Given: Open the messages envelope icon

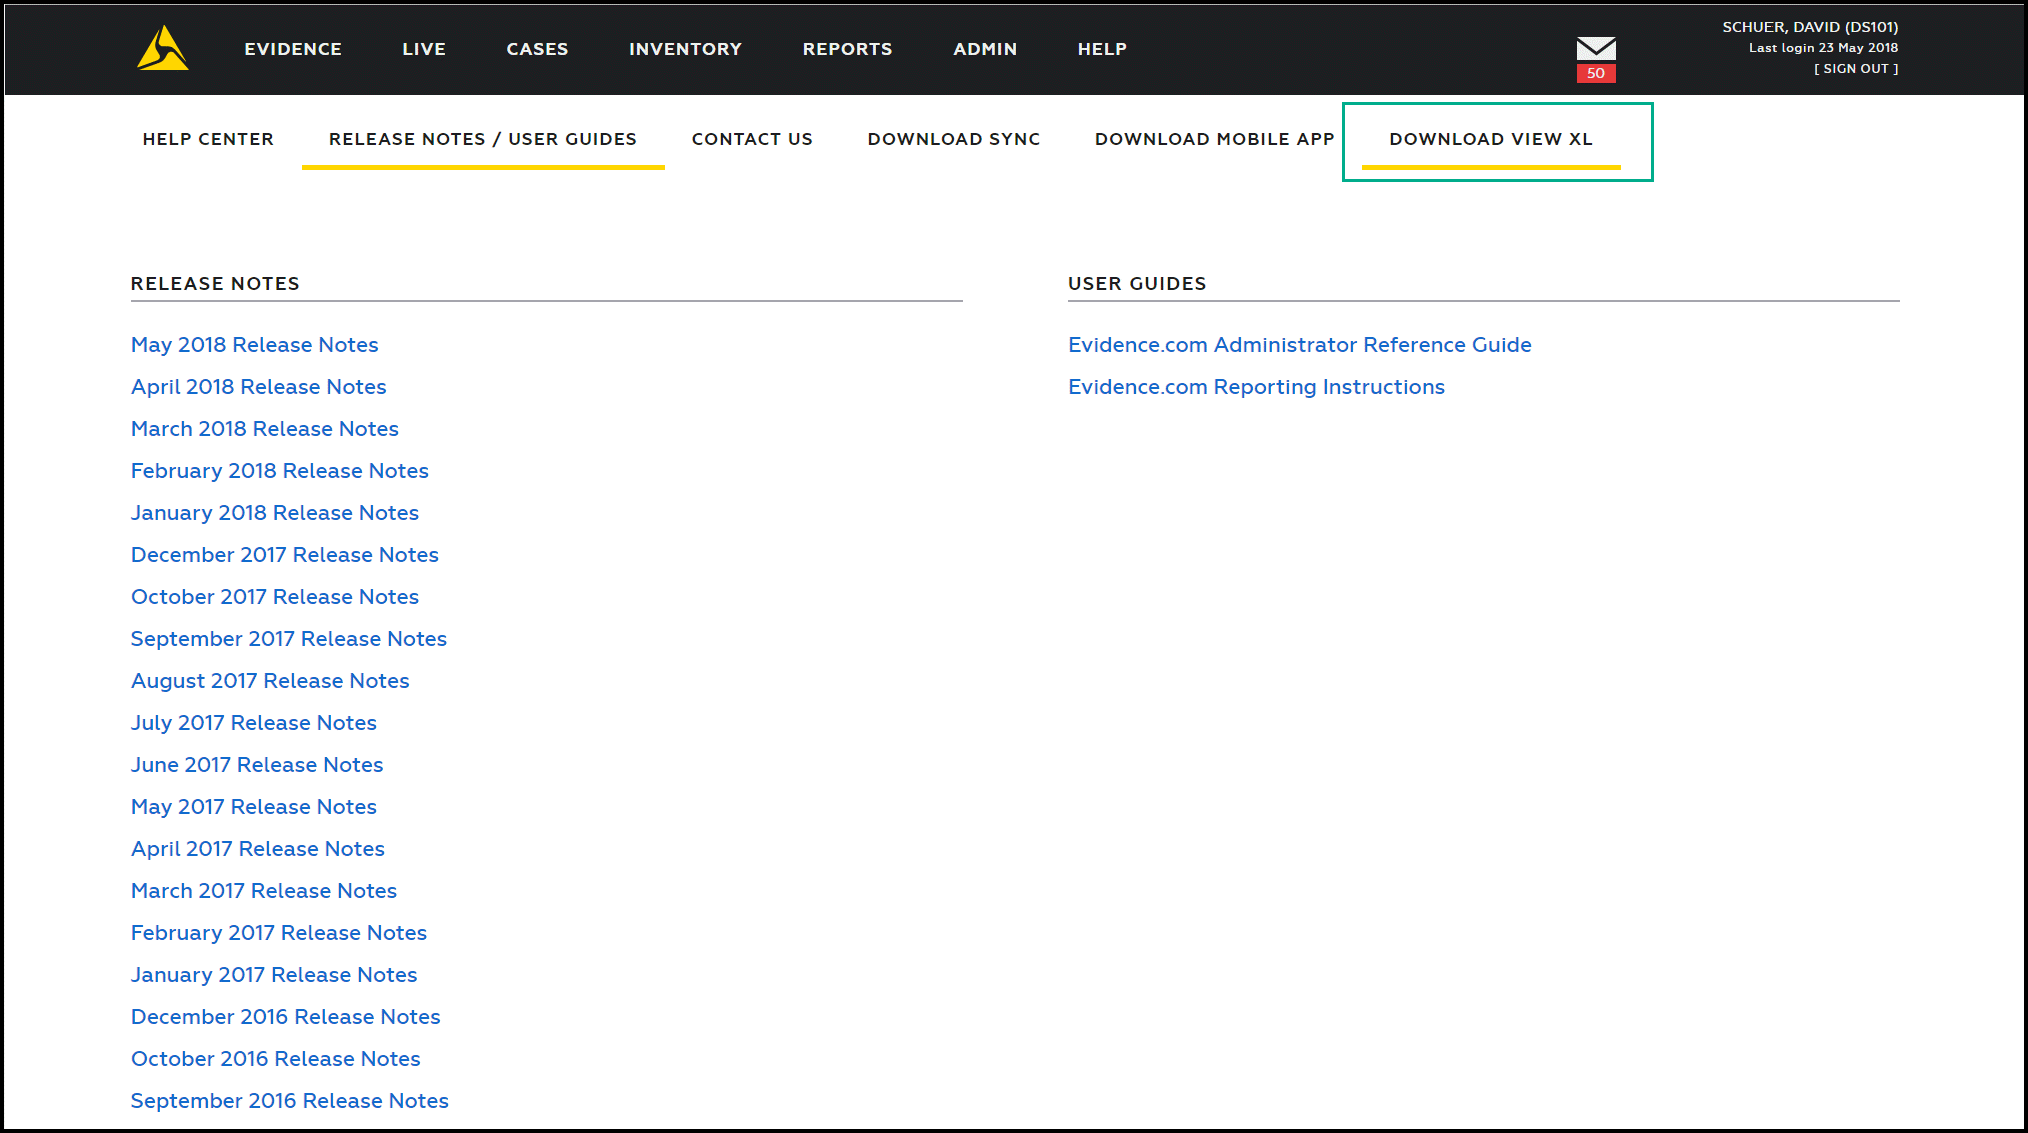Looking at the screenshot, I should tap(1594, 47).
